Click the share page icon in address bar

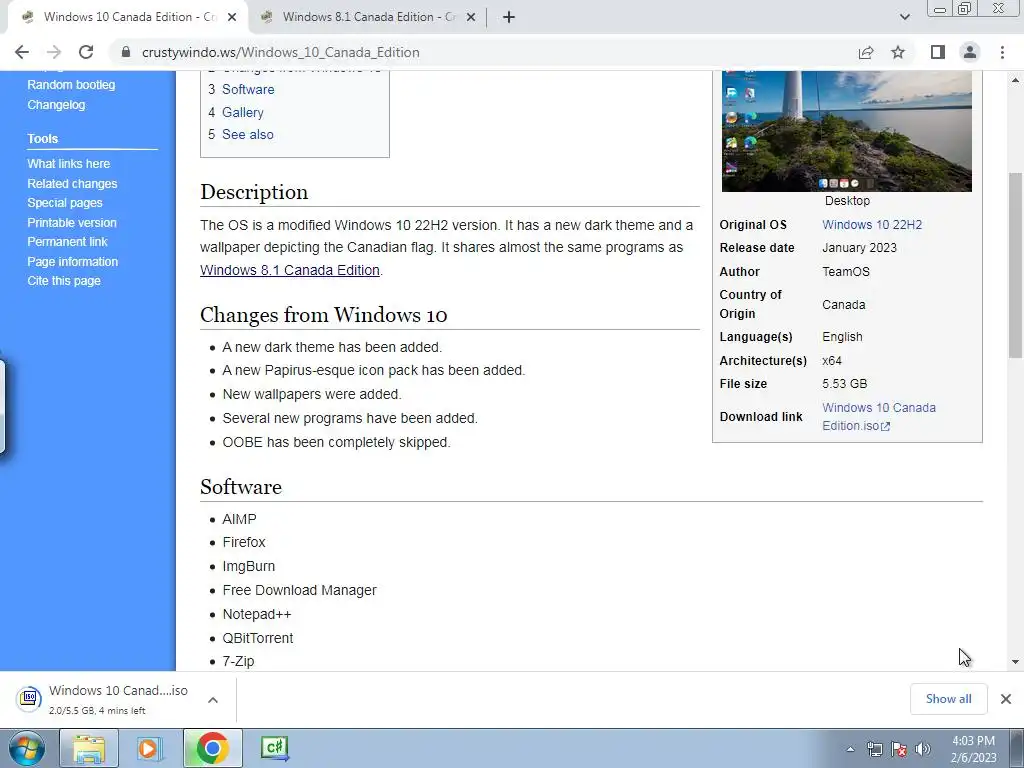(866, 52)
